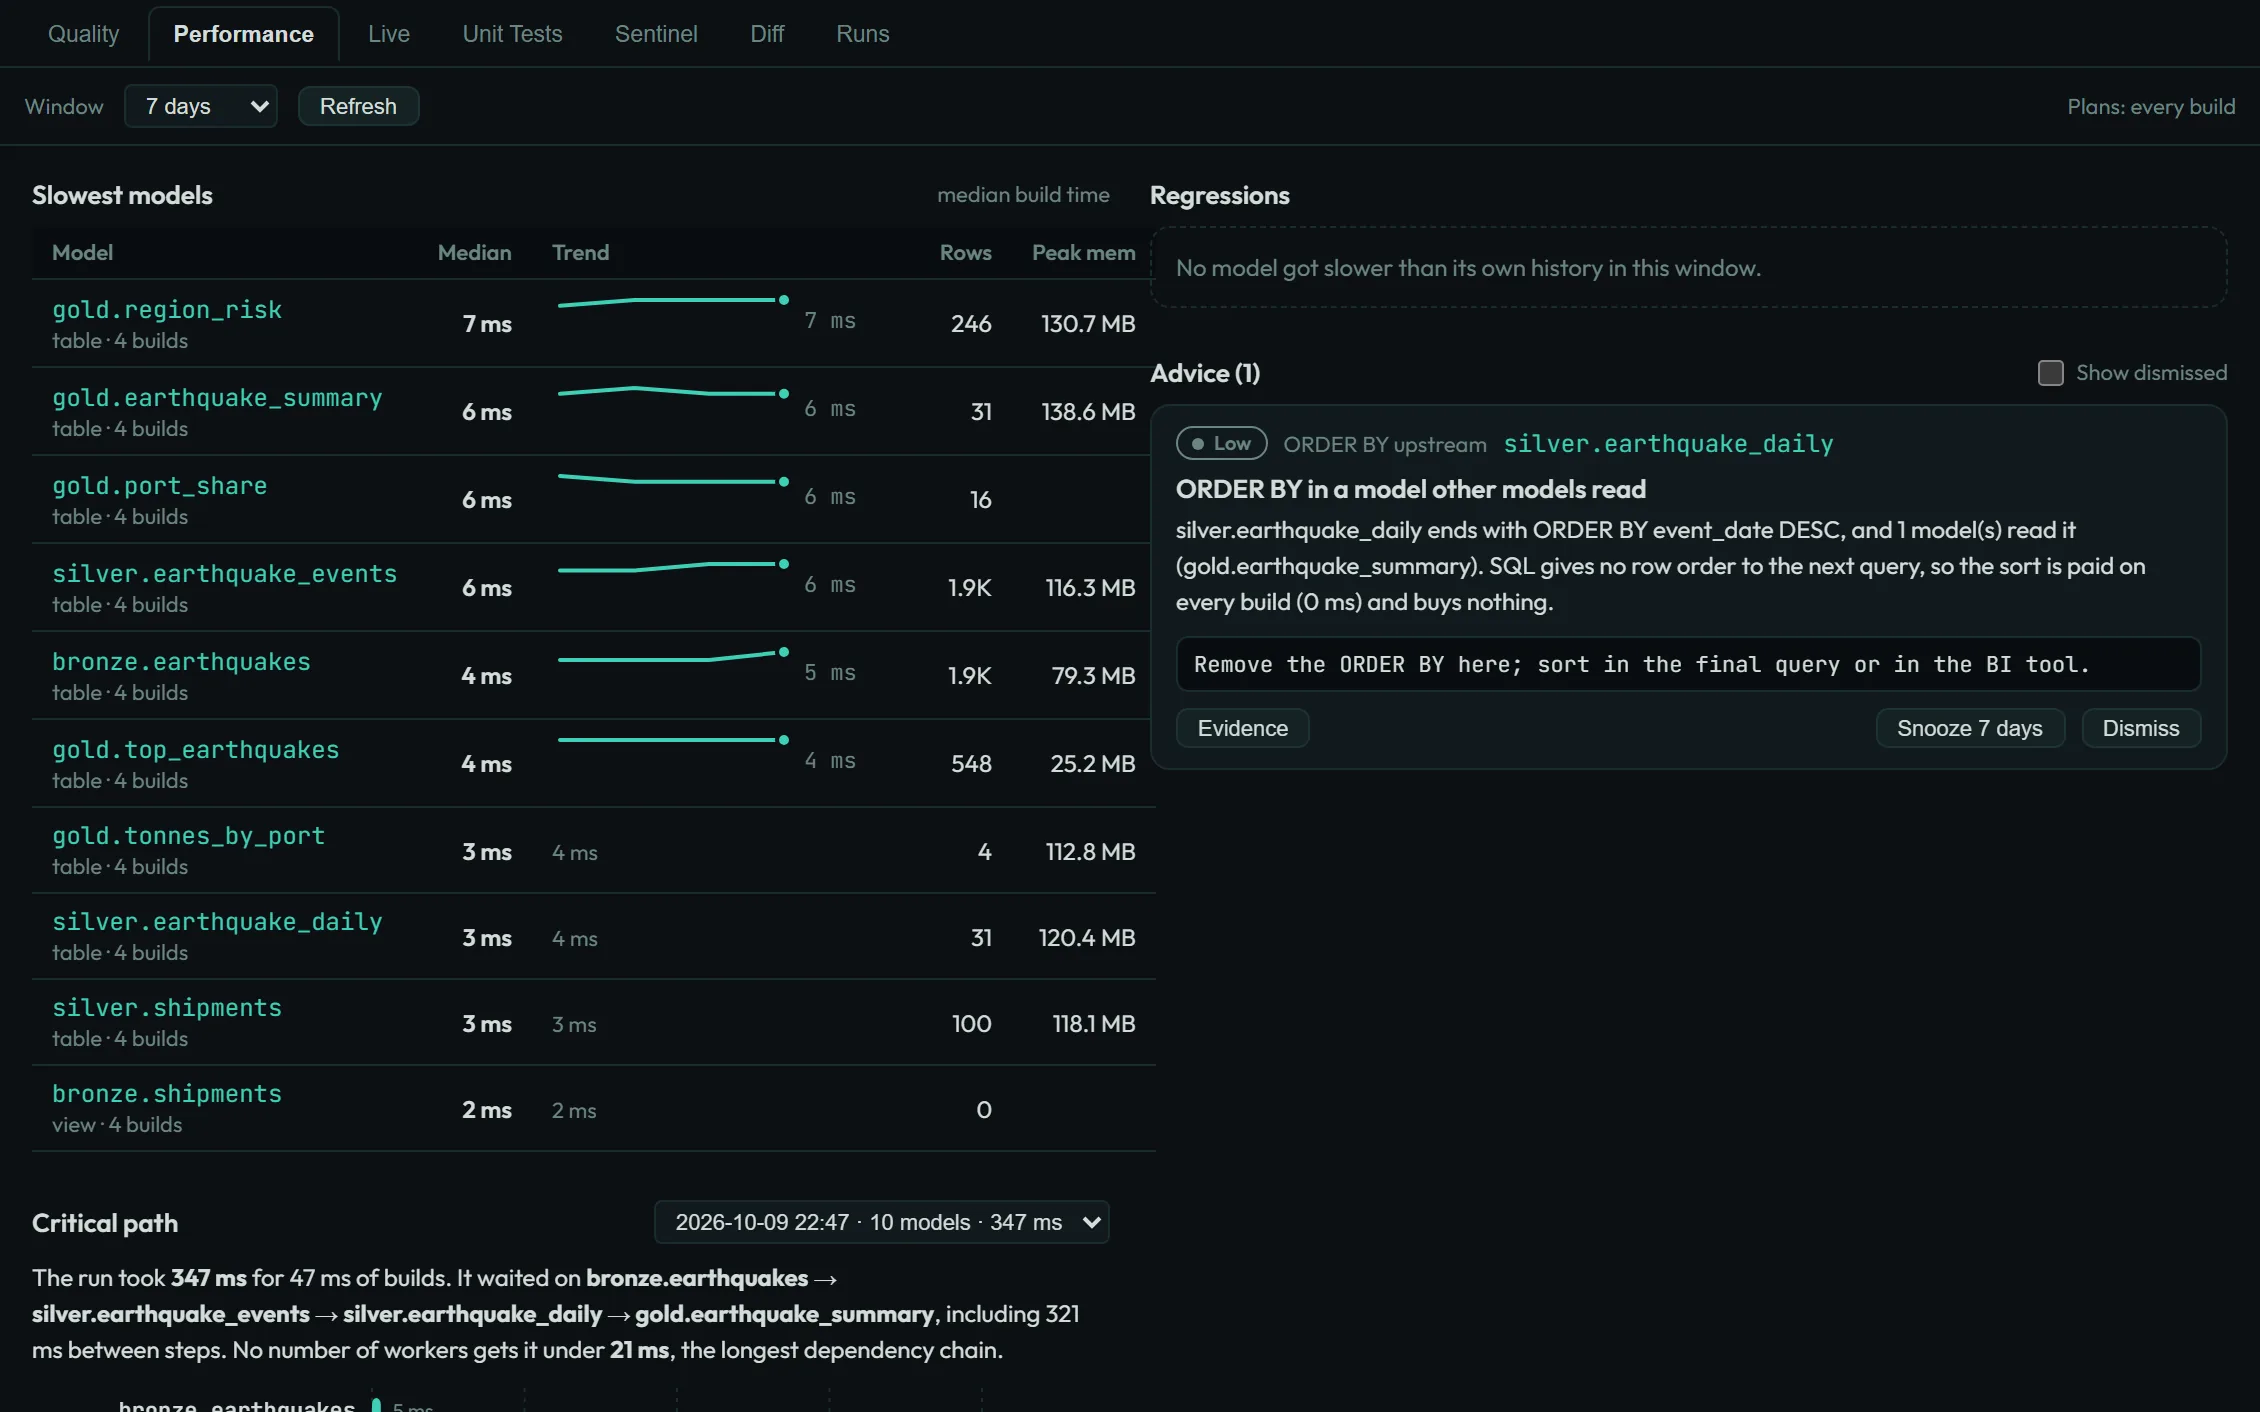
Task: Snooze the advice for 7 days
Action: coord(1969,728)
